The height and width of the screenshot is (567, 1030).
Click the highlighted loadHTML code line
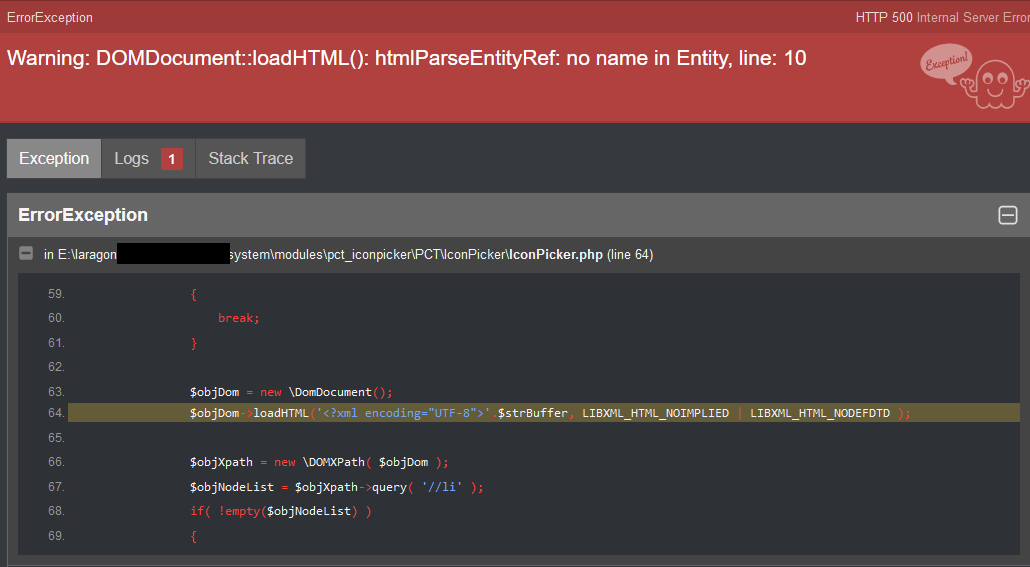(x=550, y=413)
